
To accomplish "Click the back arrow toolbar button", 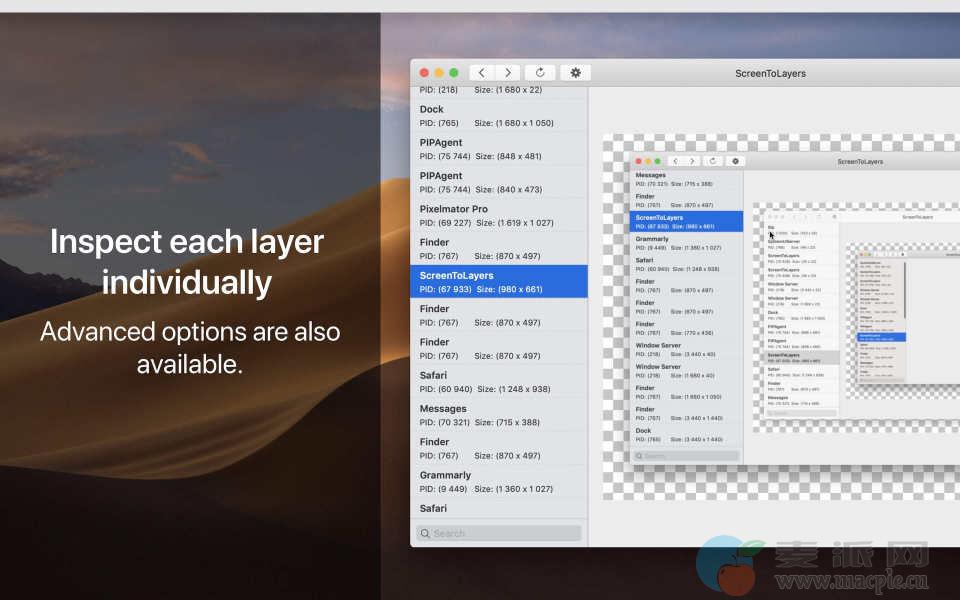I will point(483,73).
